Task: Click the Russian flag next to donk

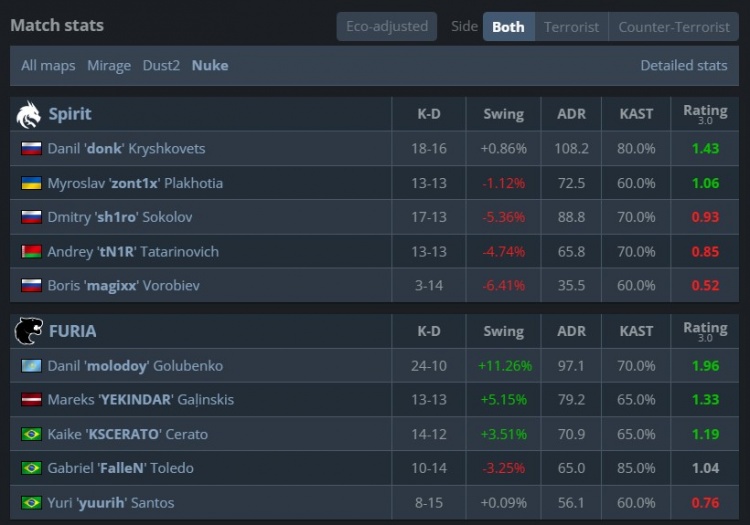Action: point(31,149)
